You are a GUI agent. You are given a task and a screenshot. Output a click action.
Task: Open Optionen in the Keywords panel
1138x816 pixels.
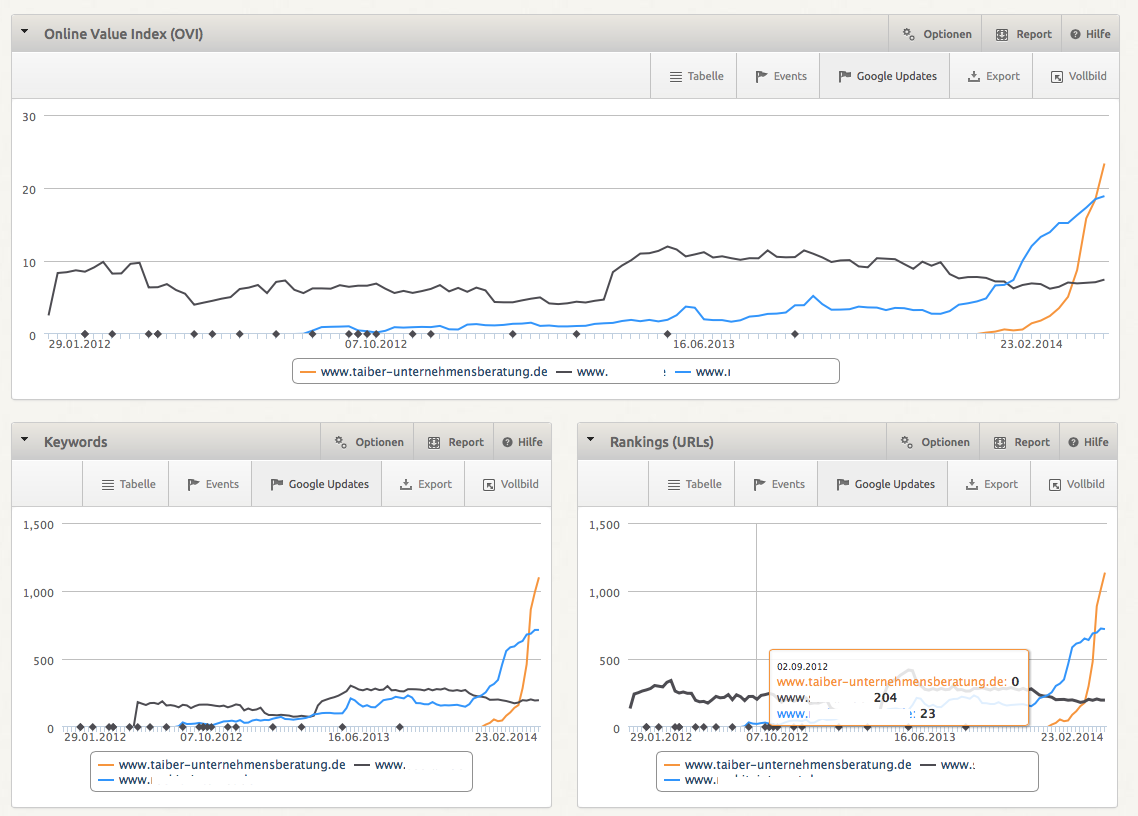point(369,442)
